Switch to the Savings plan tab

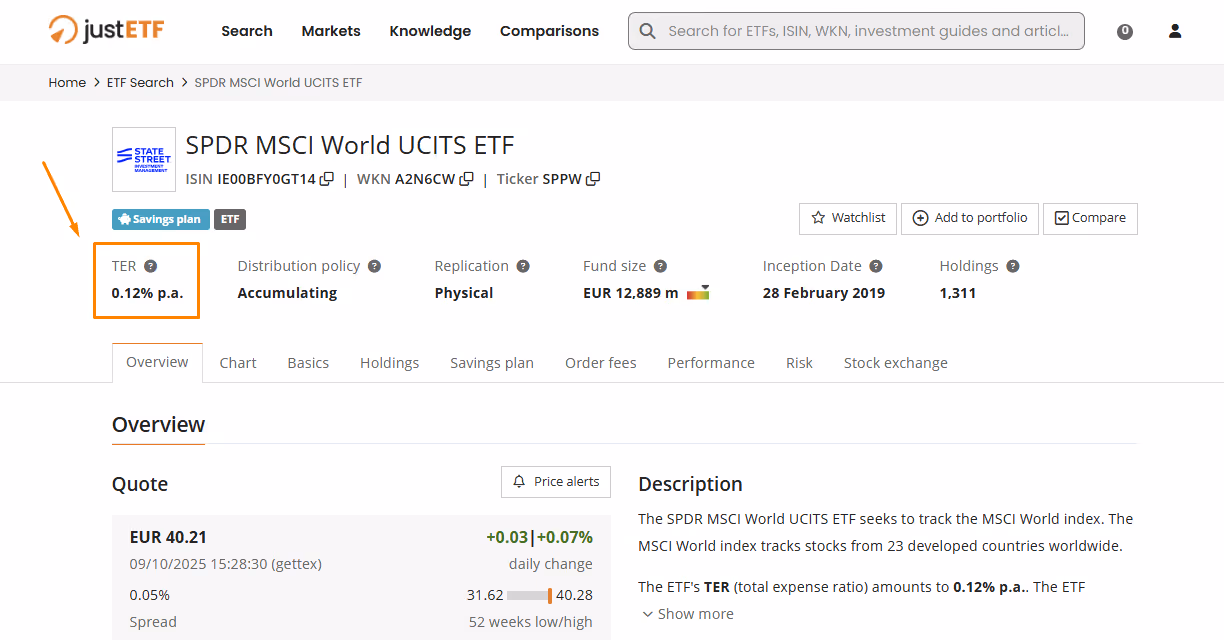(492, 363)
